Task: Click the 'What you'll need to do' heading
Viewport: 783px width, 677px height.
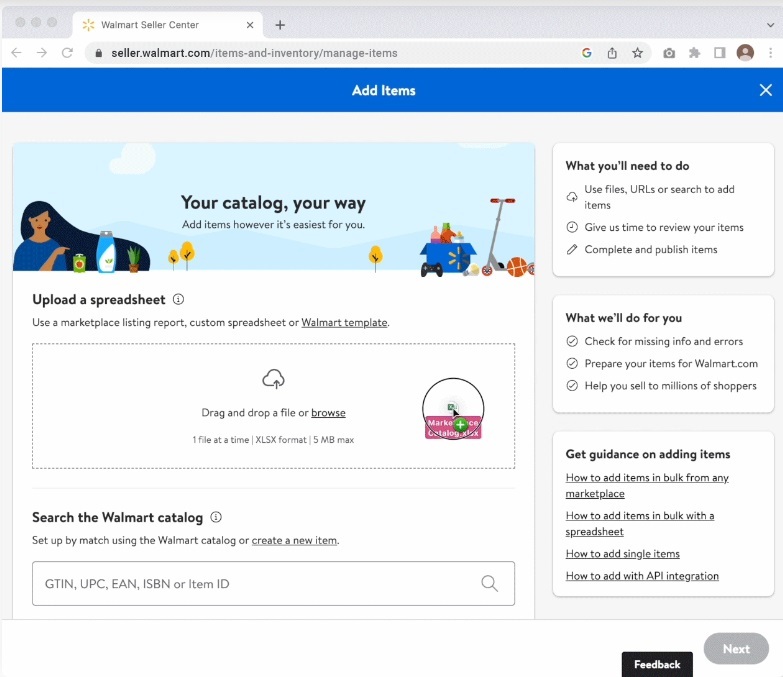Action: (x=627, y=166)
